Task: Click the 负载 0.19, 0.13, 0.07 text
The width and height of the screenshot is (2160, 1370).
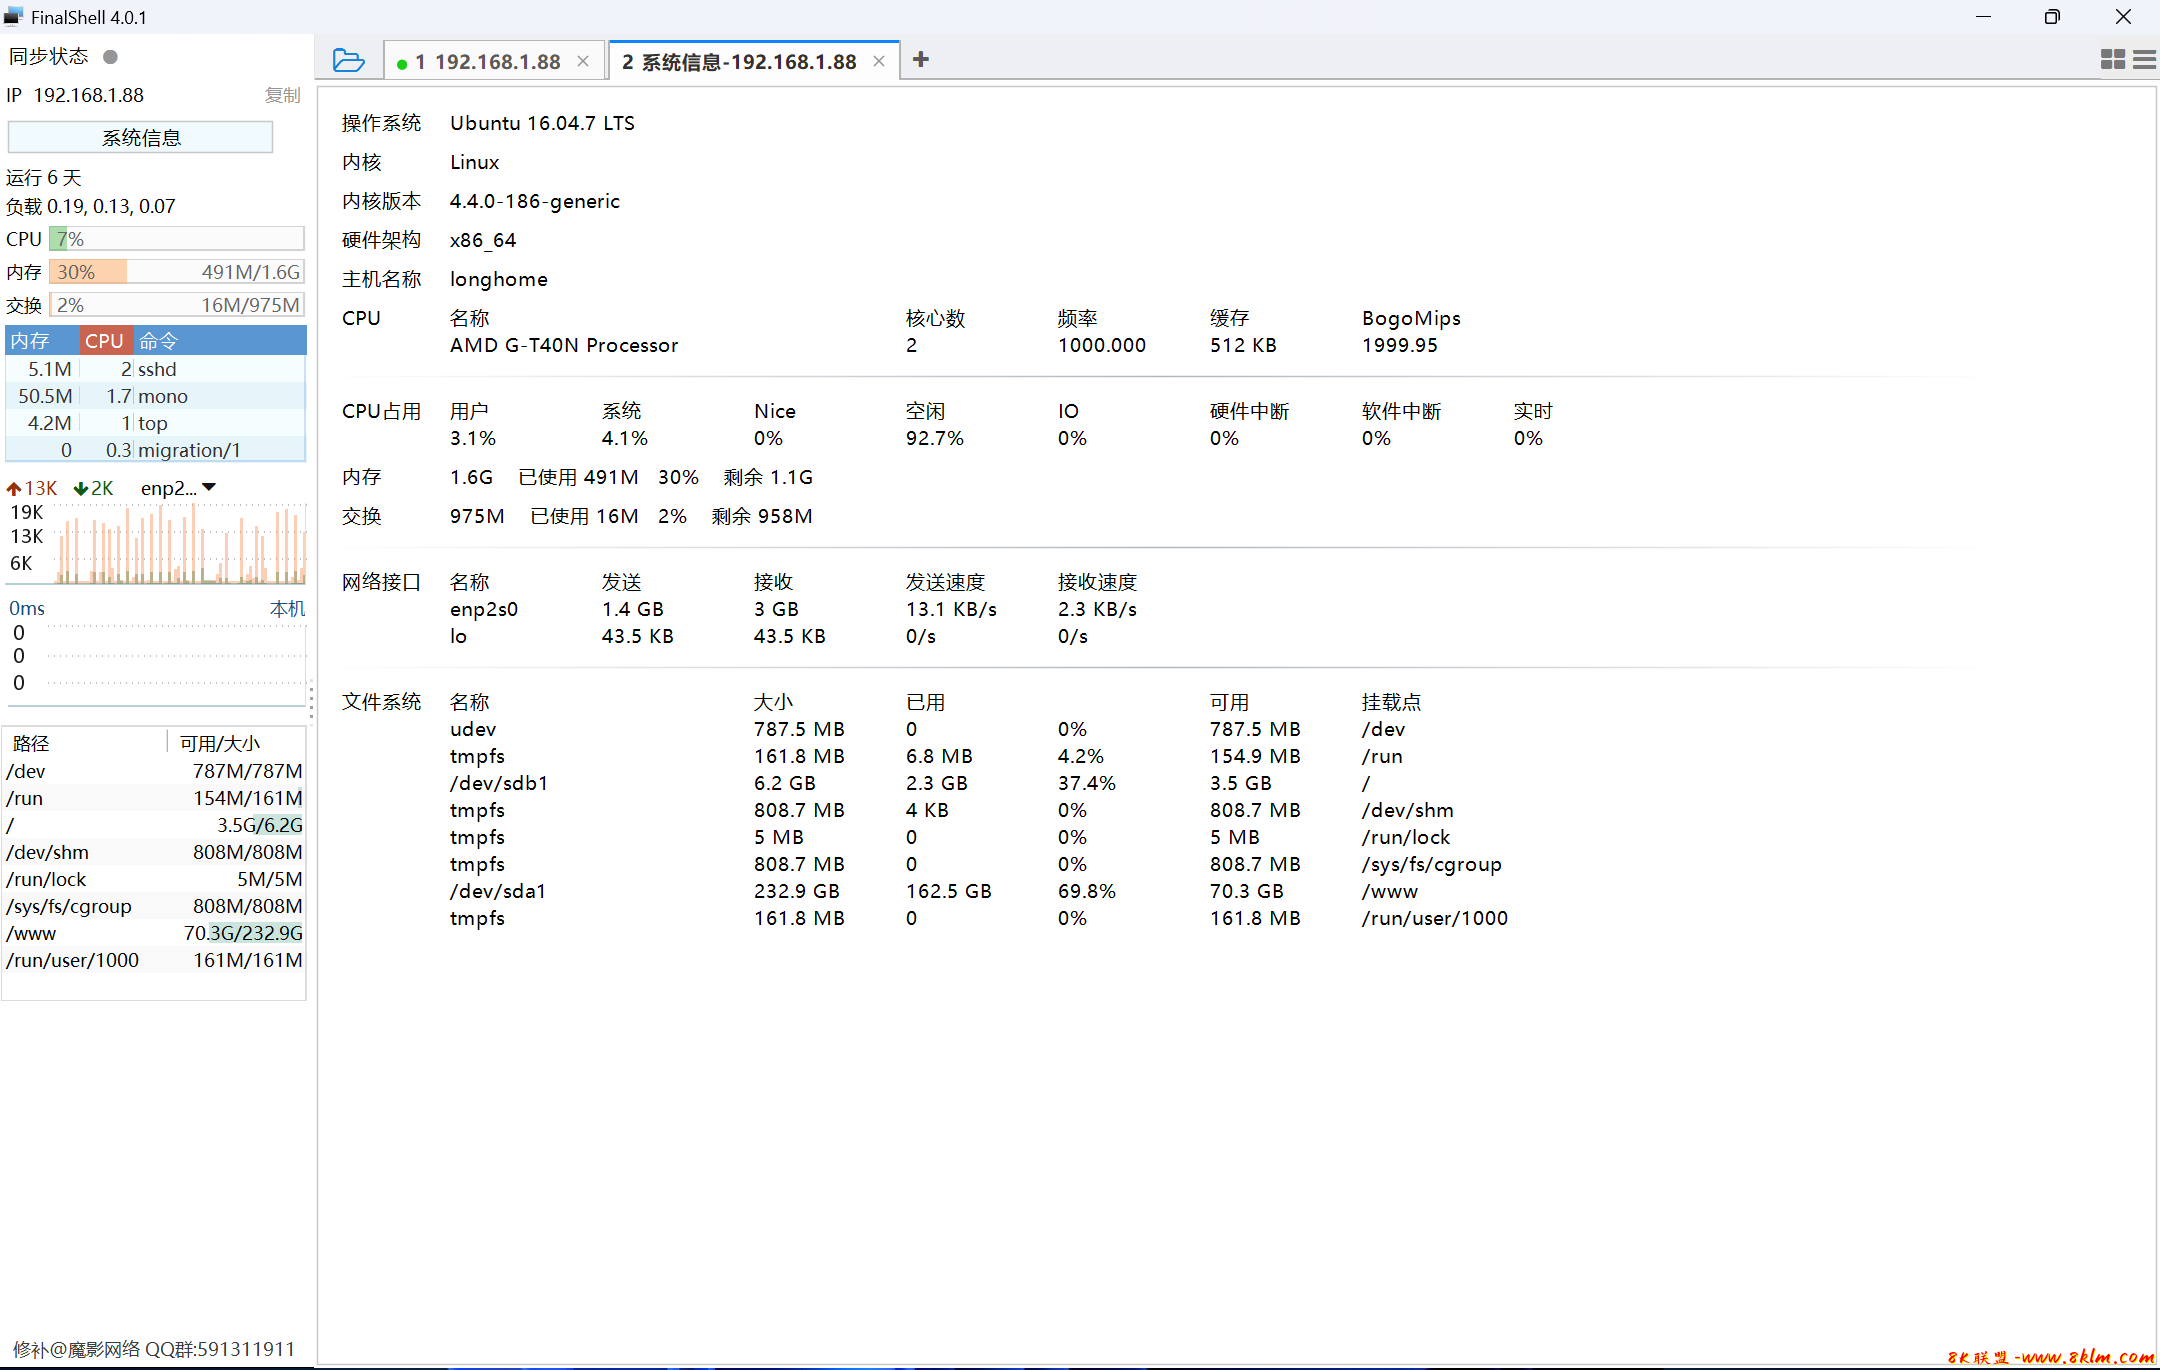Action: tap(91, 206)
